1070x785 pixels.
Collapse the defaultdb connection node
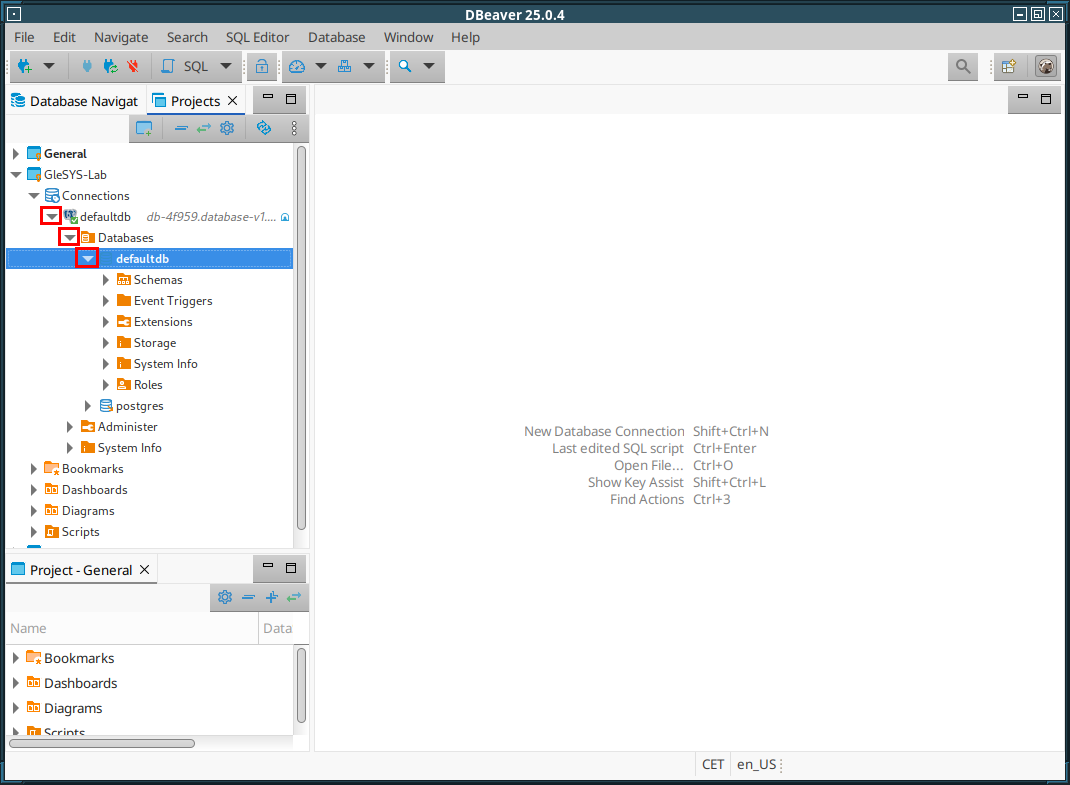pyautogui.click(x=51, y=217)
